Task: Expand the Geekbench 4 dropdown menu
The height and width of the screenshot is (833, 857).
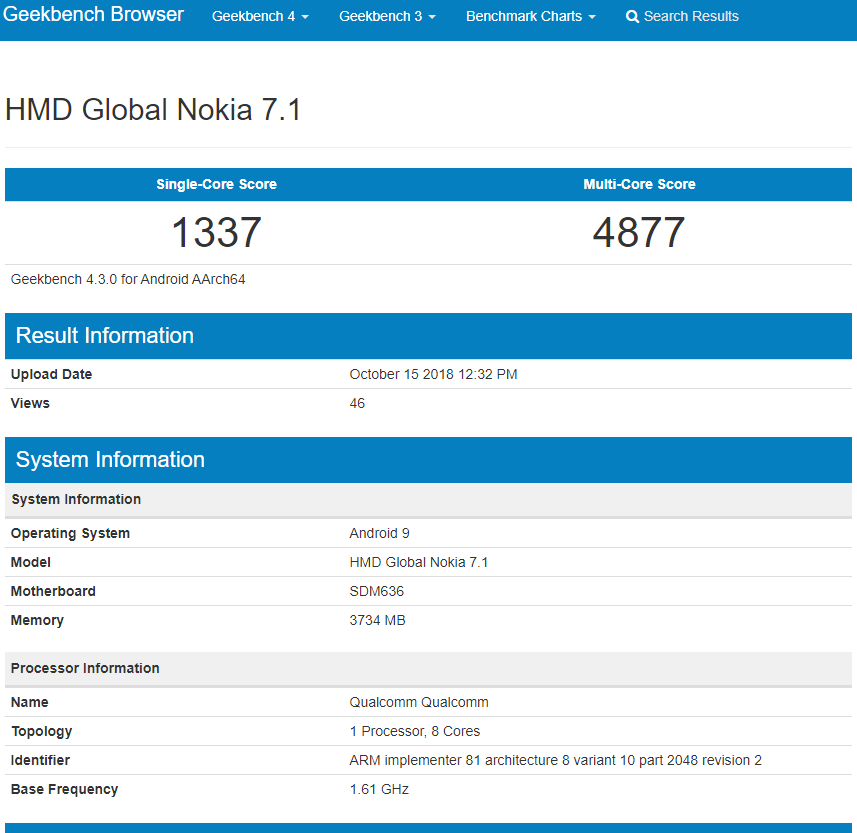Action: [260, 16]
